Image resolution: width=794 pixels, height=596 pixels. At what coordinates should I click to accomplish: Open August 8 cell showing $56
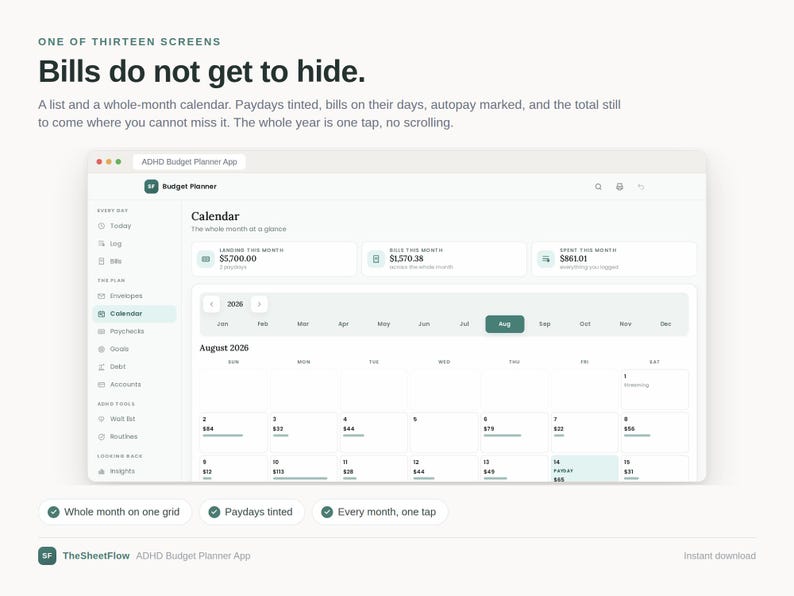pos(655,432)
